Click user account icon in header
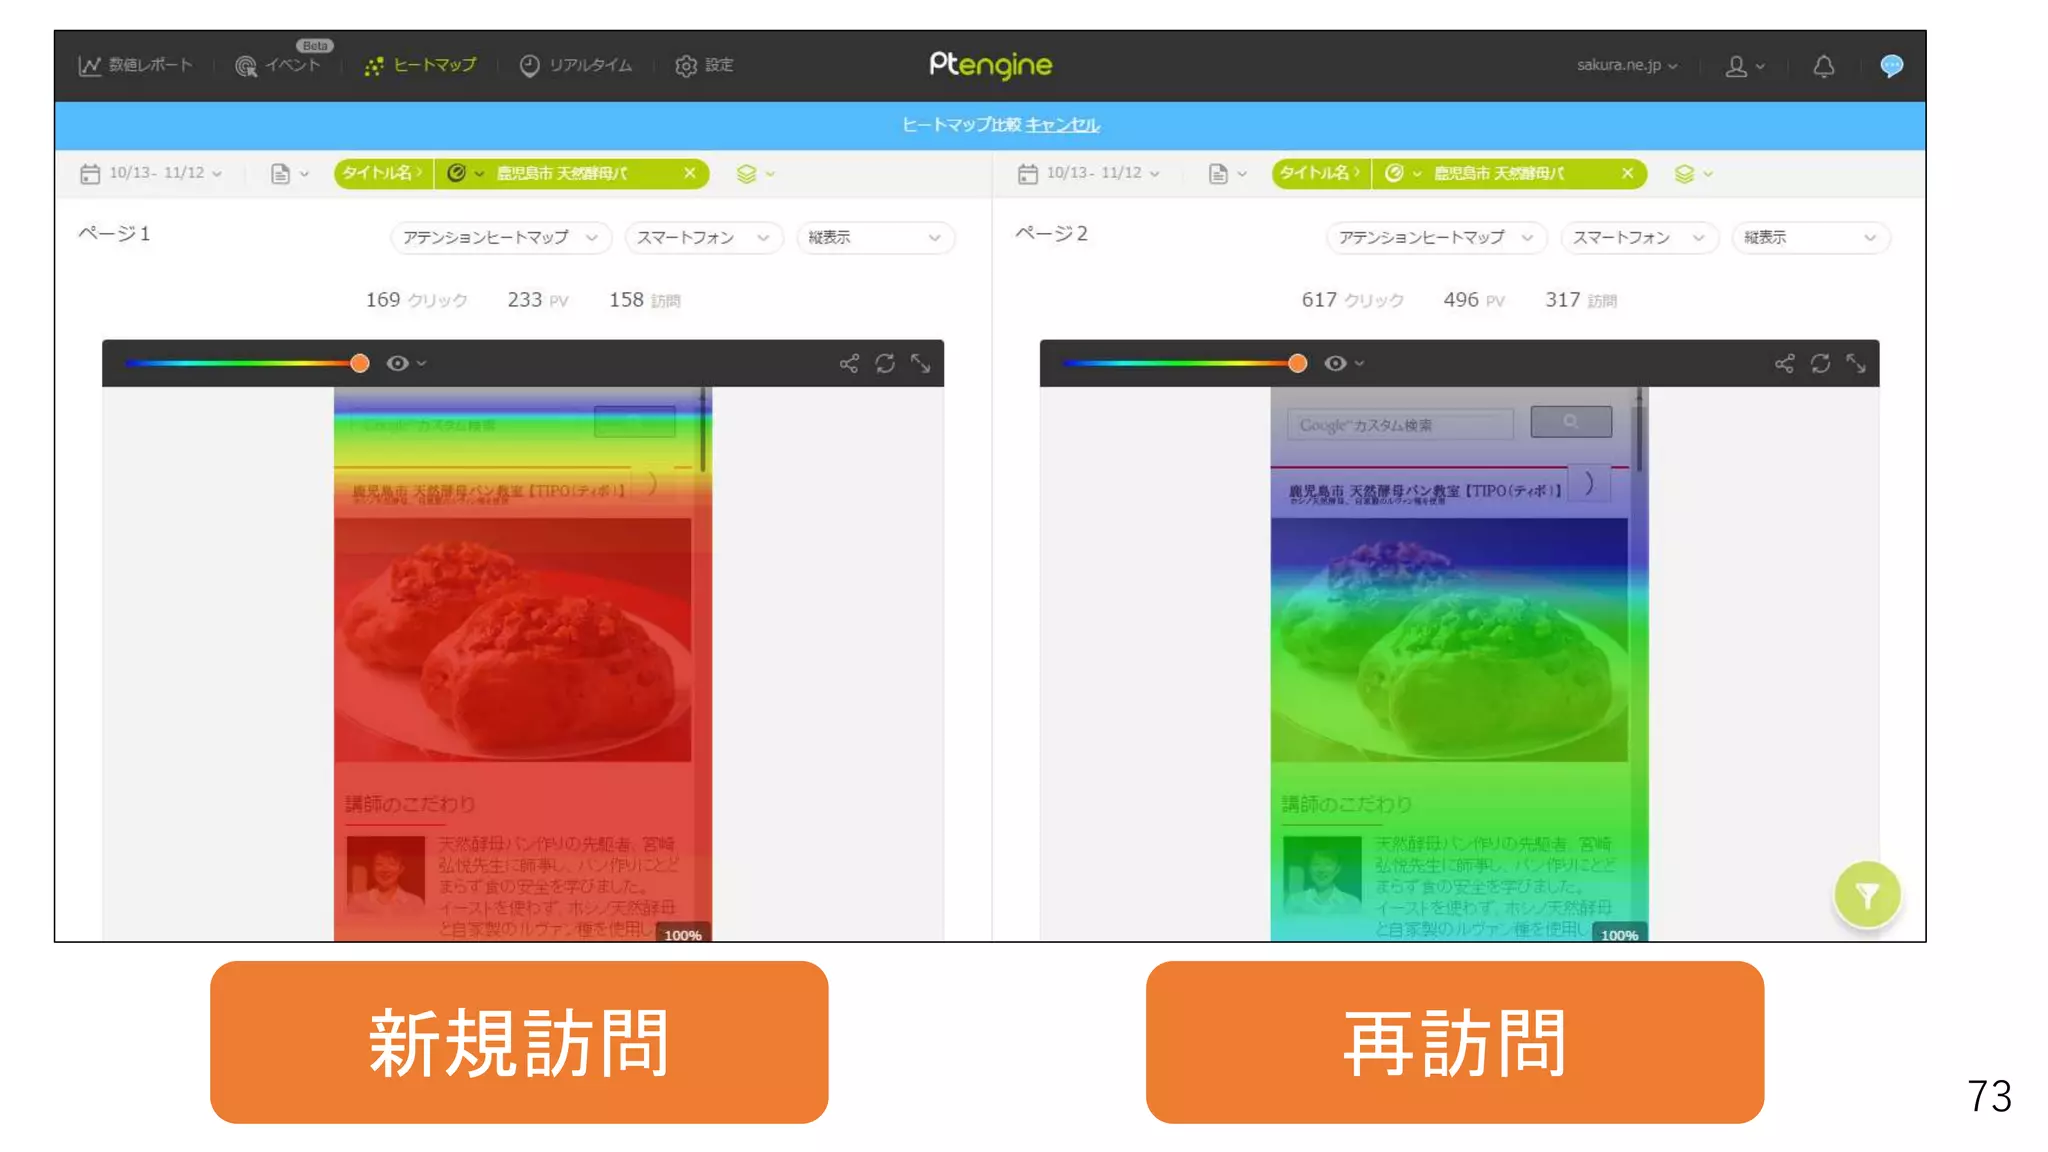2048x1152 pixels. 1737,66
